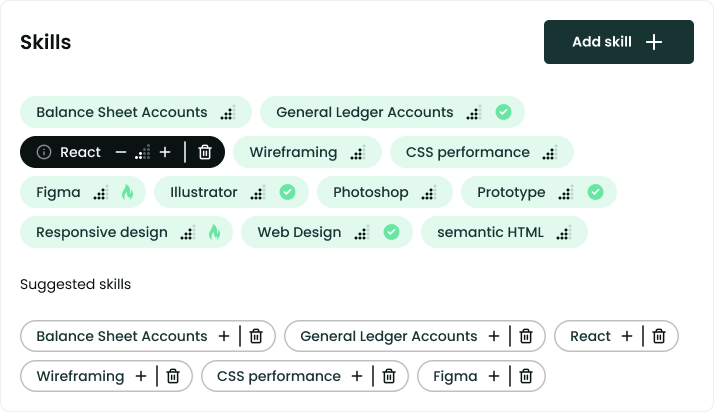Add the suggested Figma skill
Image resolution: width=714 pixels, height=412 pixels.
pos(494,376)
